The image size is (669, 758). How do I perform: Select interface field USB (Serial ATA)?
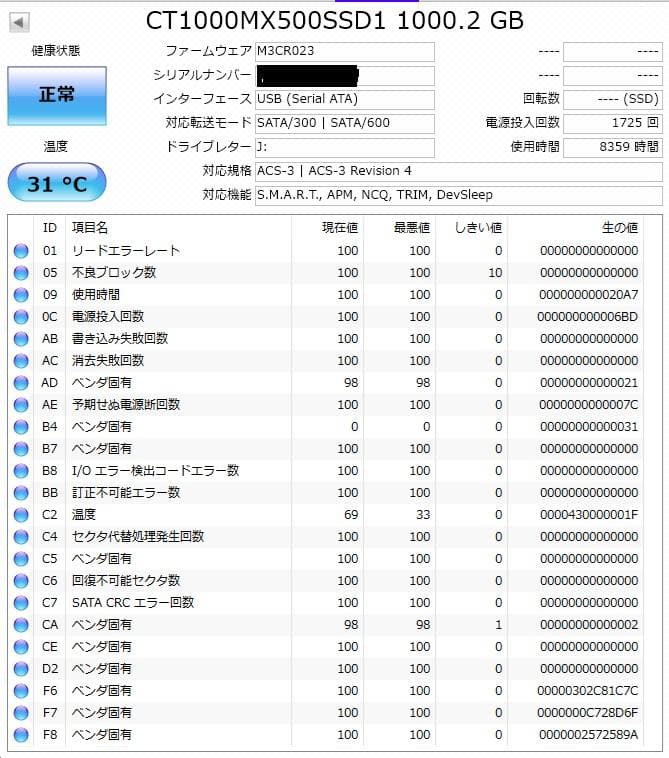tap(345, 100)
